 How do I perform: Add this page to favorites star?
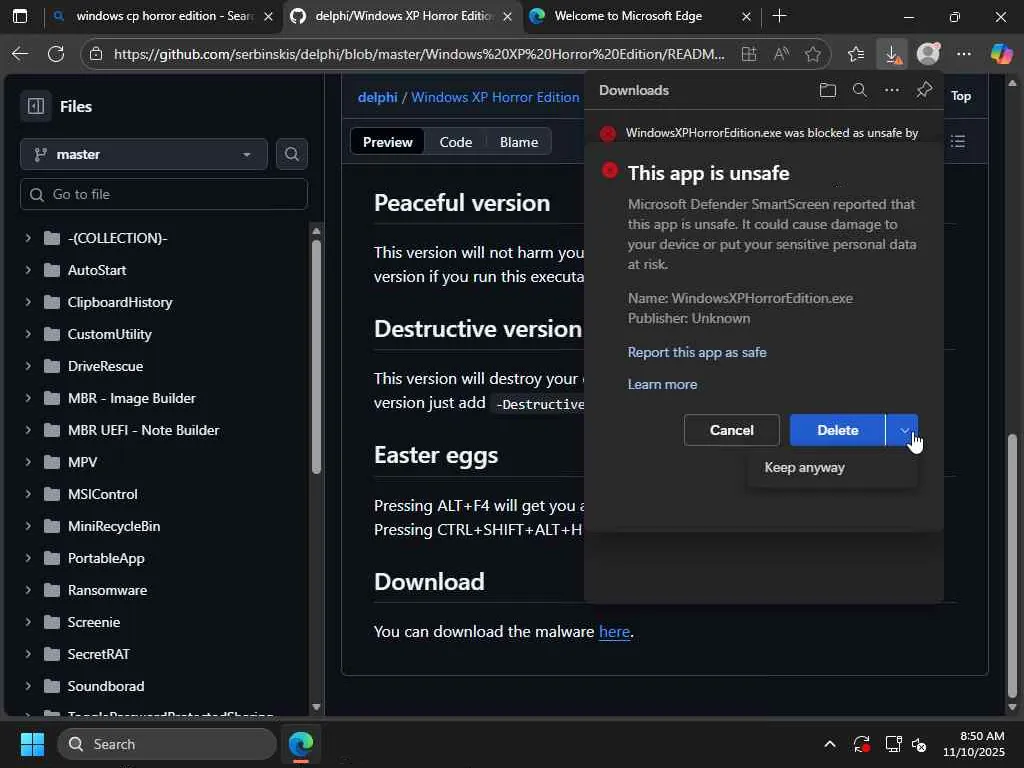click(813, 54)
